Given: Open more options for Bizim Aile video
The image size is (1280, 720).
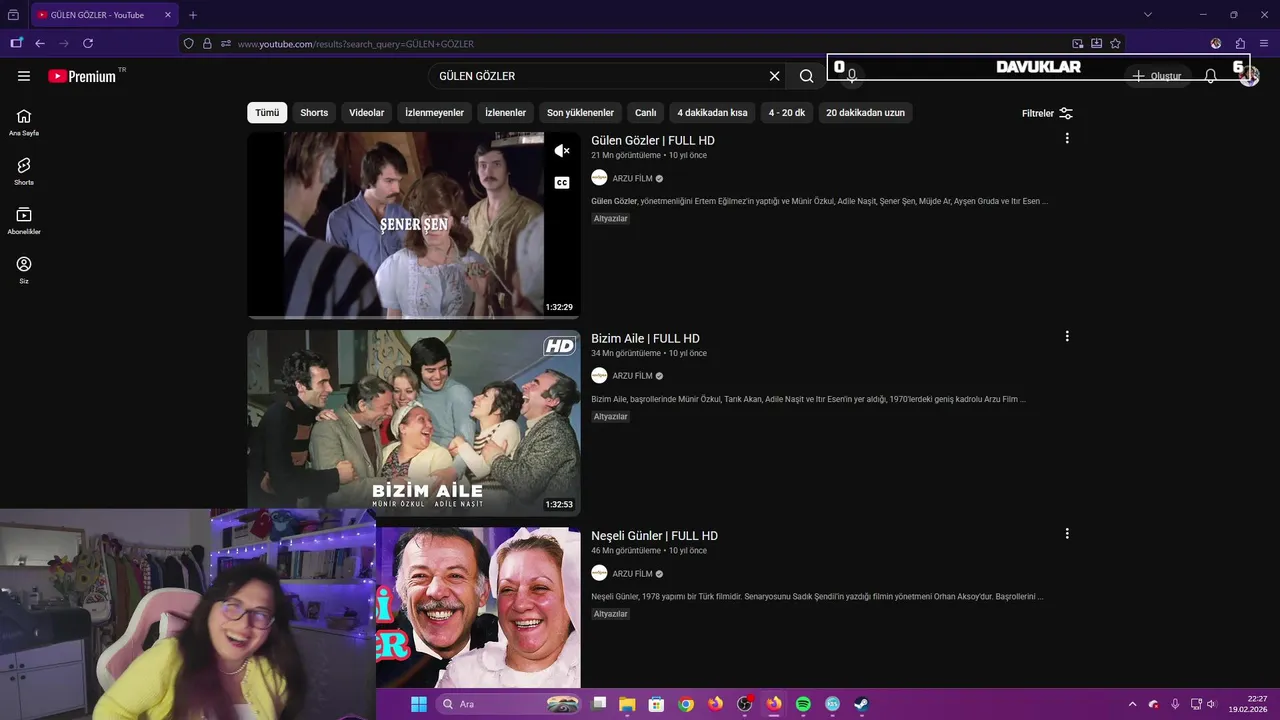Looking at the screenshot, I should point(1067,337).
